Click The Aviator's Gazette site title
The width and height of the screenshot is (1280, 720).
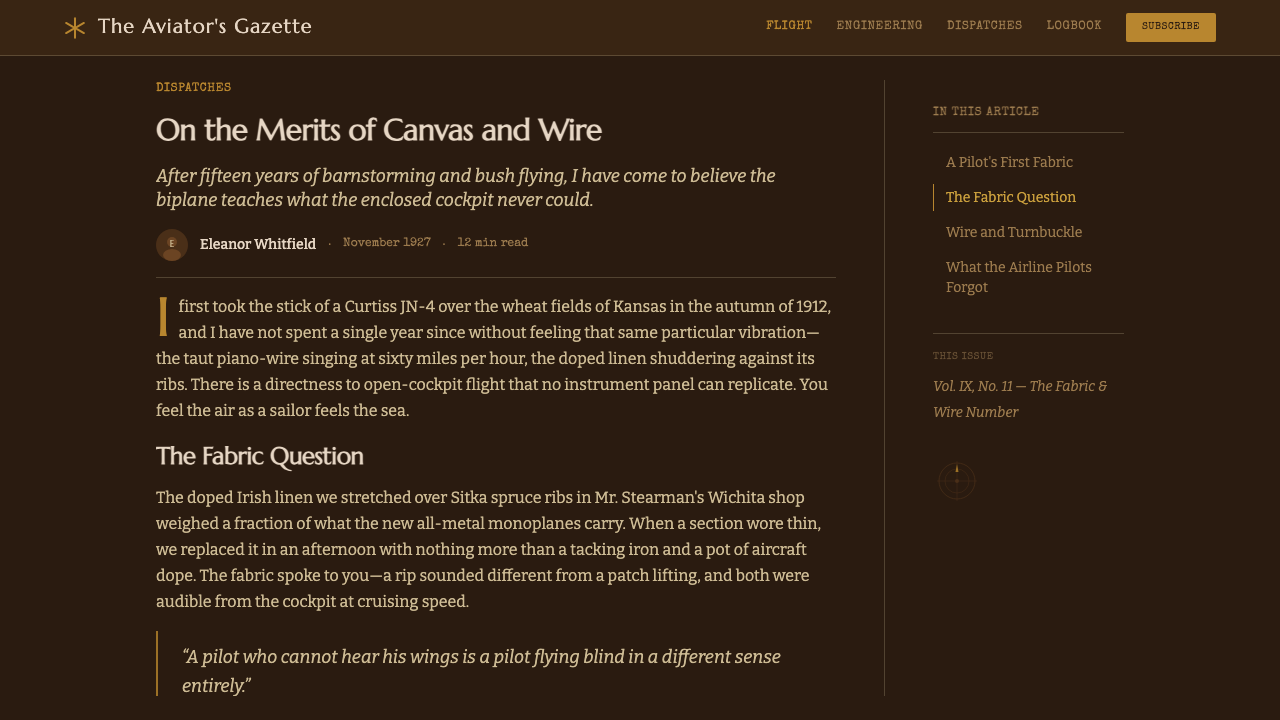coord(205,27)
